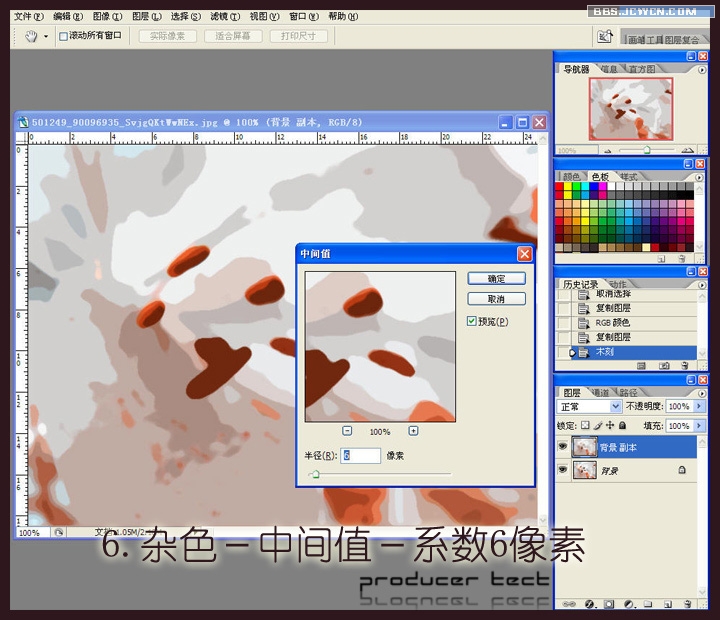This screenshot has height=620, width=720.
Task: Create new swatch in Swatches panel
Action: [x=661, y=259]
